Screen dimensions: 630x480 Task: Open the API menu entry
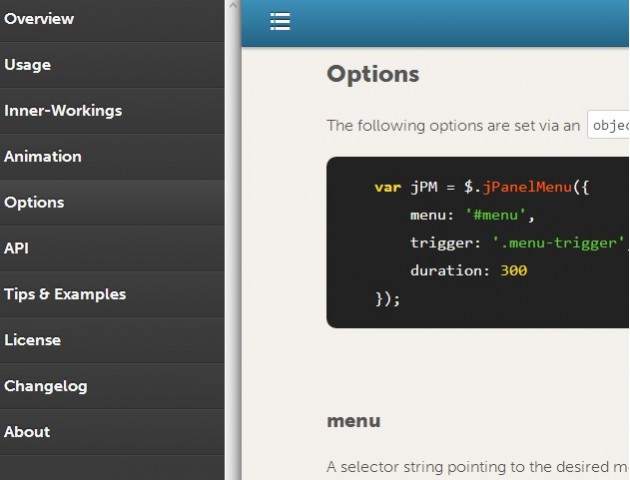(17, 248)
